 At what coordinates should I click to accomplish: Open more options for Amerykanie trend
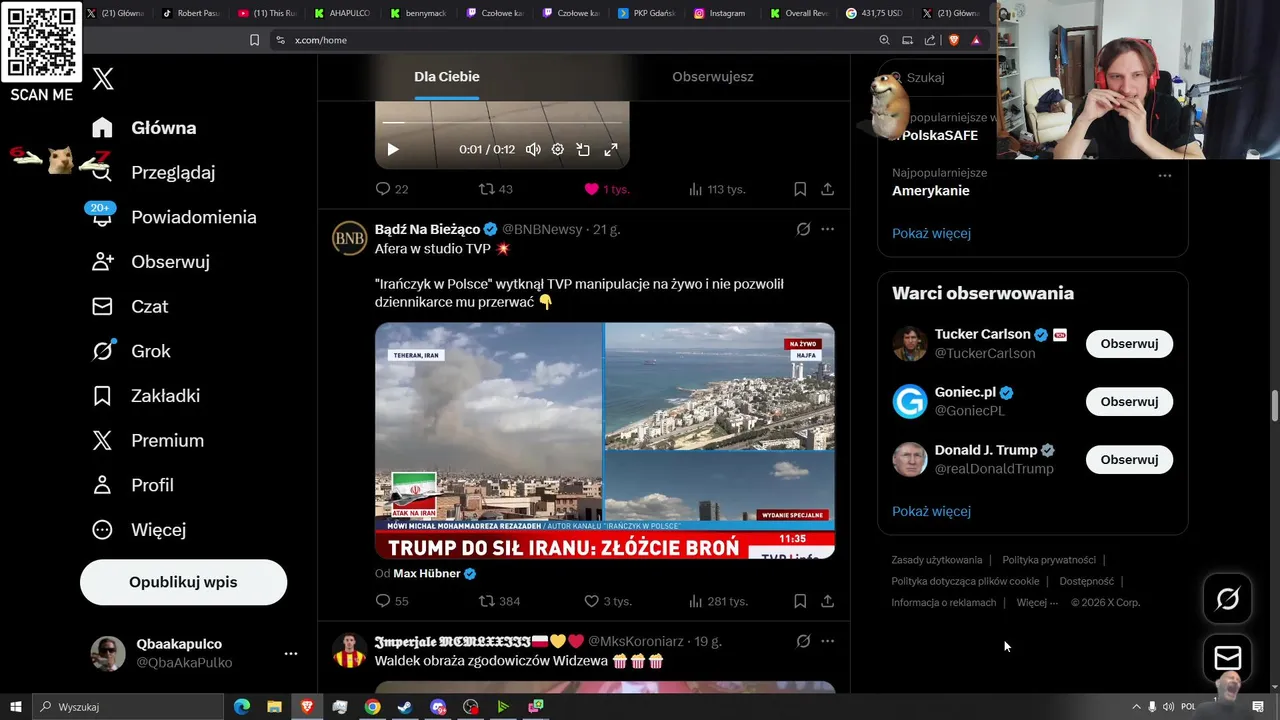[x=1164, y=175]
